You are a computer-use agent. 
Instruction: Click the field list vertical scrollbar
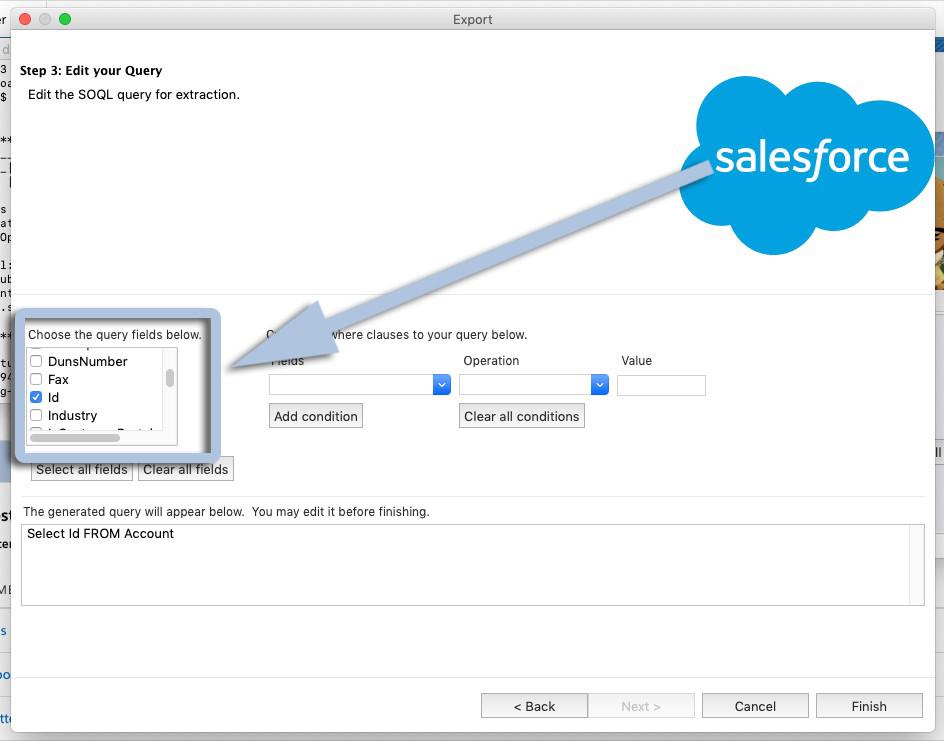169,379
